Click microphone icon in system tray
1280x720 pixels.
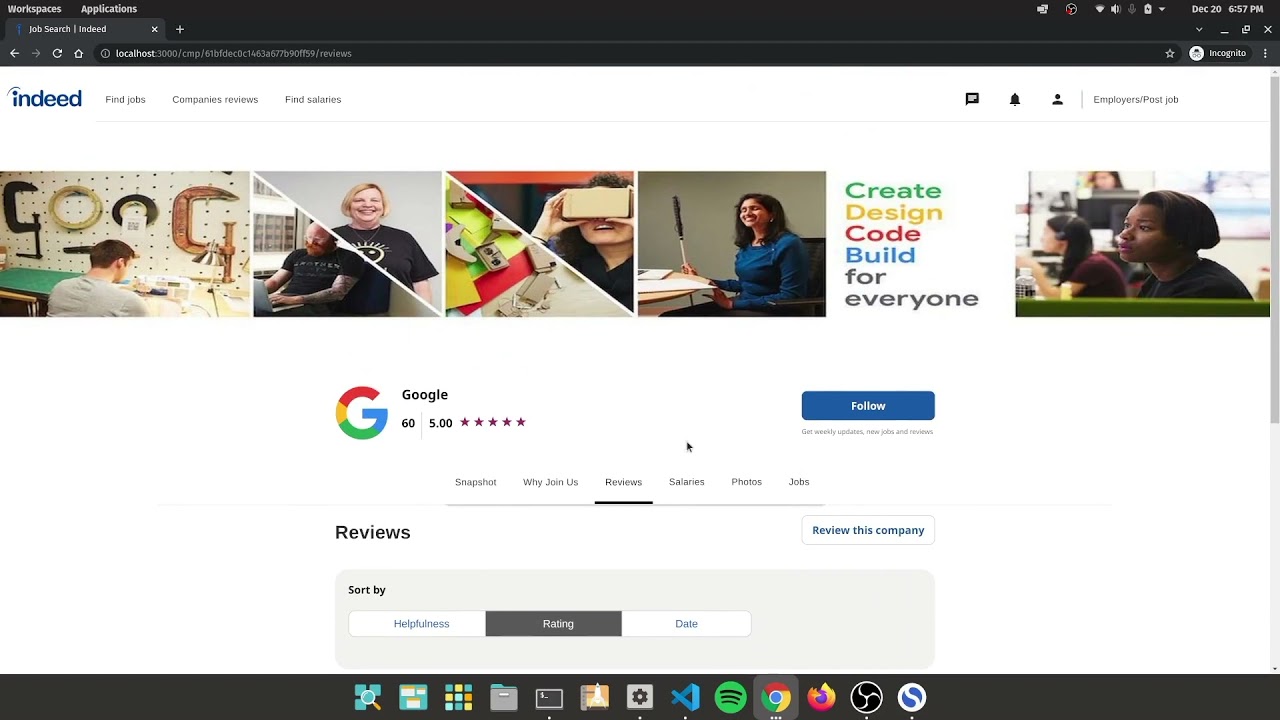pos(1132,9)
